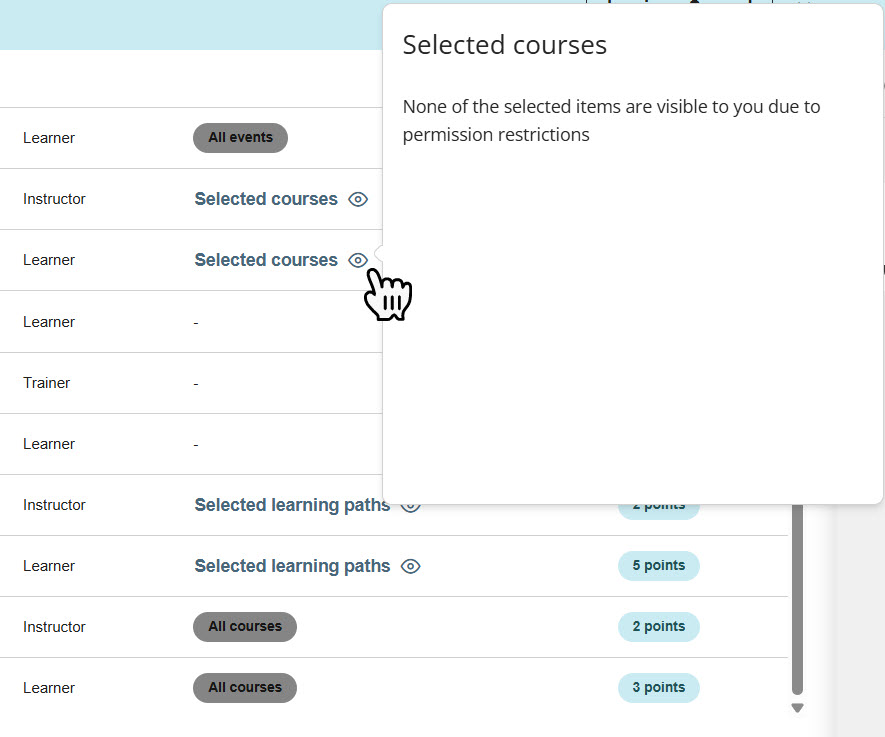Click the scrollbar's down arrow
885x737 pixels.
(x=797, y=708)
